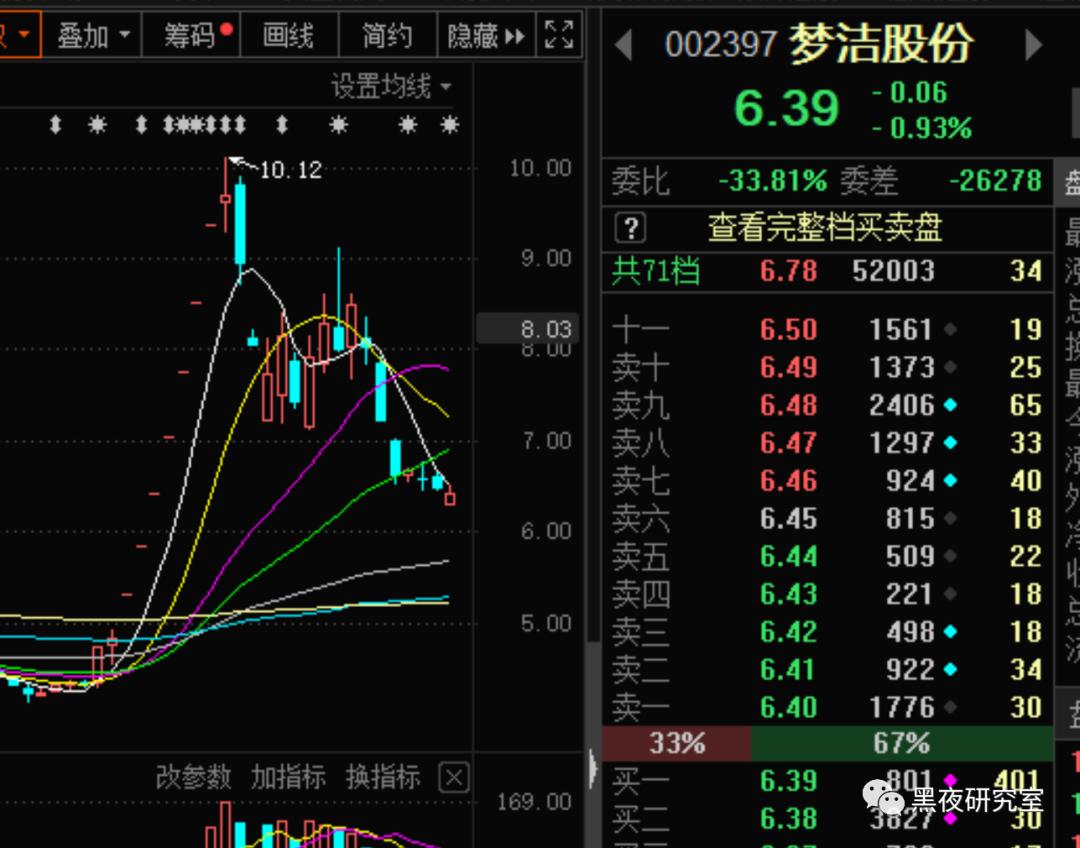Click a star event marker above the chart
The height and width of the screenshot is (848, 1080).
pyautogui.click(x=336, y=125)
